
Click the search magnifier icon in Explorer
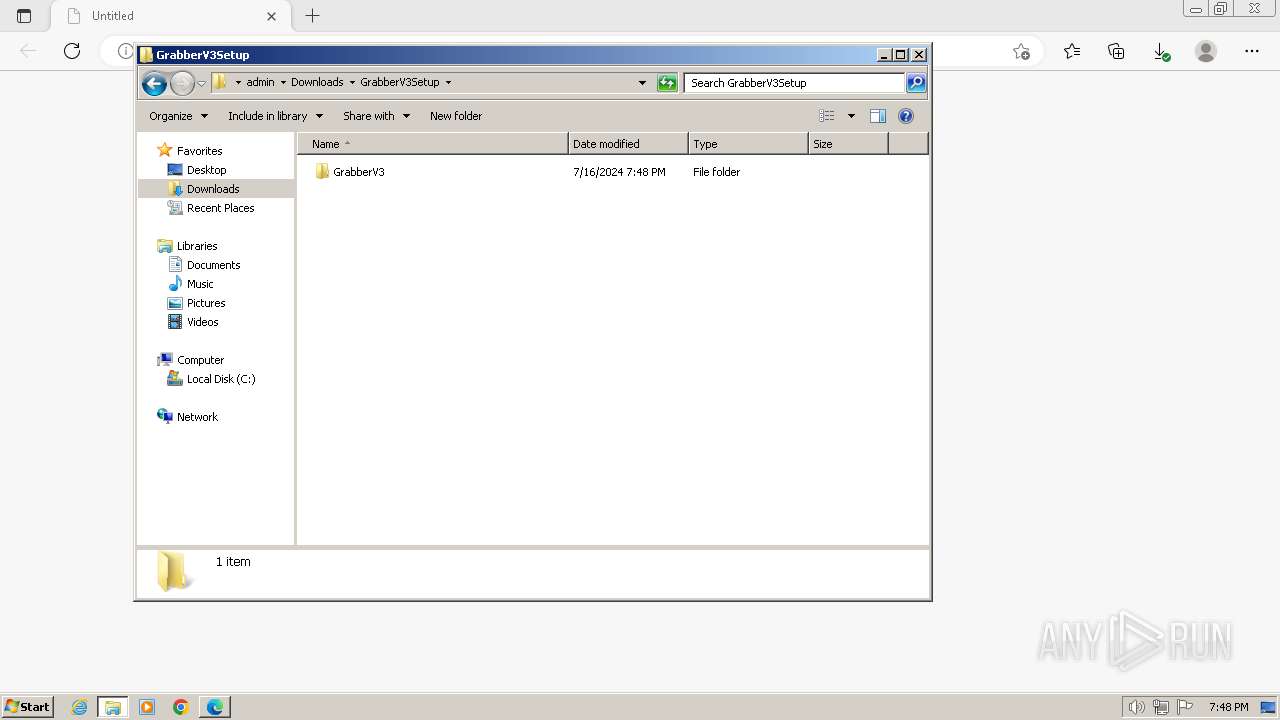tap(916, 83)
